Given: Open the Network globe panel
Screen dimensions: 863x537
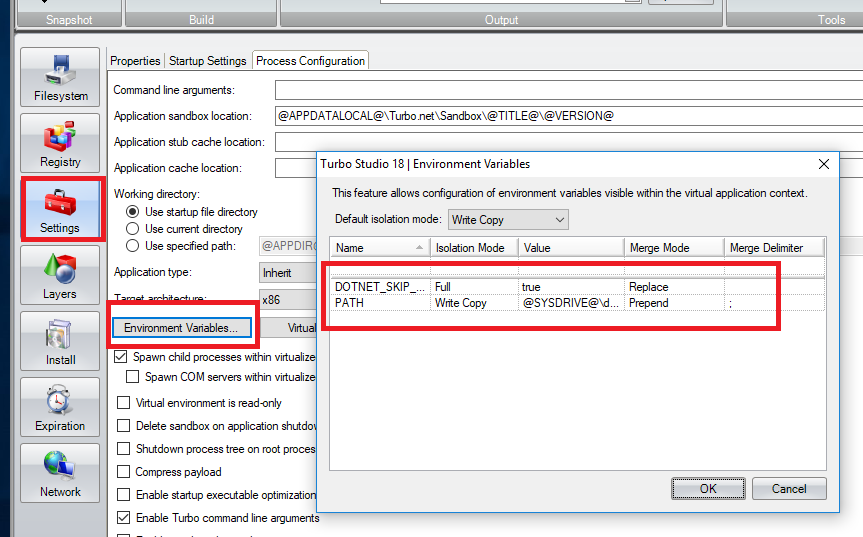Looking at the screenshot, I should coord(60,473).
